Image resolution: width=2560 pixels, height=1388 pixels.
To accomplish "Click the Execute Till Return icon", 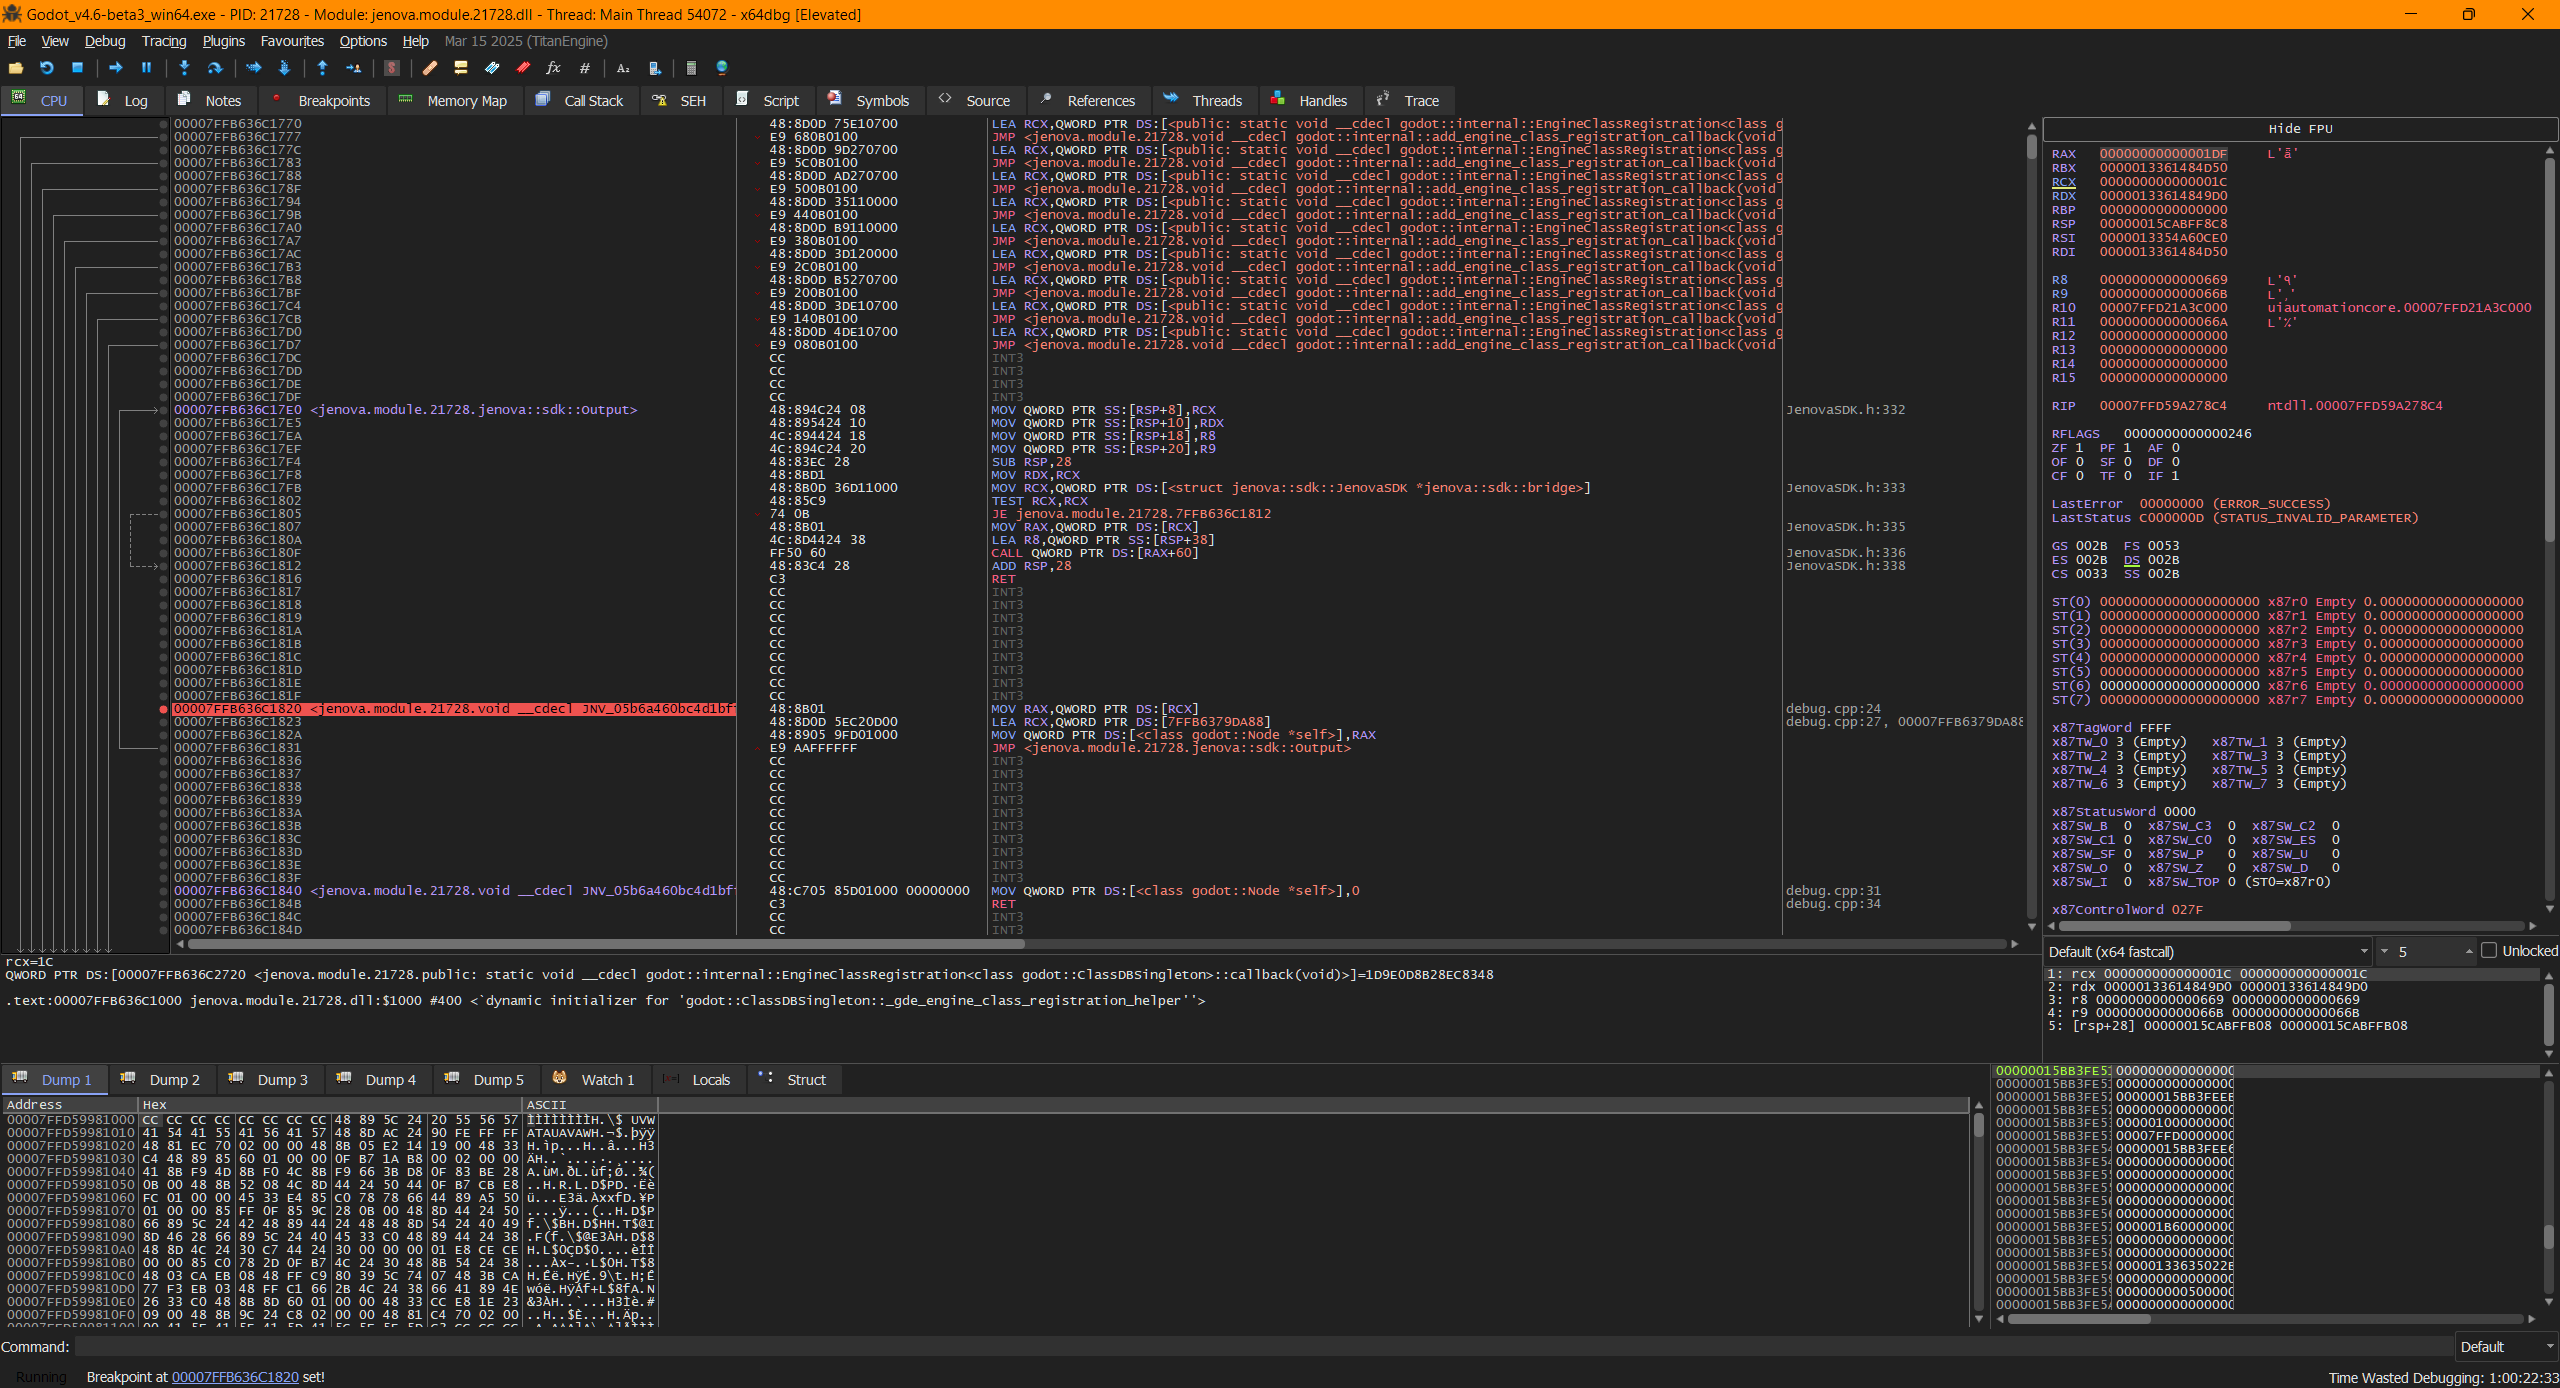I will tap(322, 68).
